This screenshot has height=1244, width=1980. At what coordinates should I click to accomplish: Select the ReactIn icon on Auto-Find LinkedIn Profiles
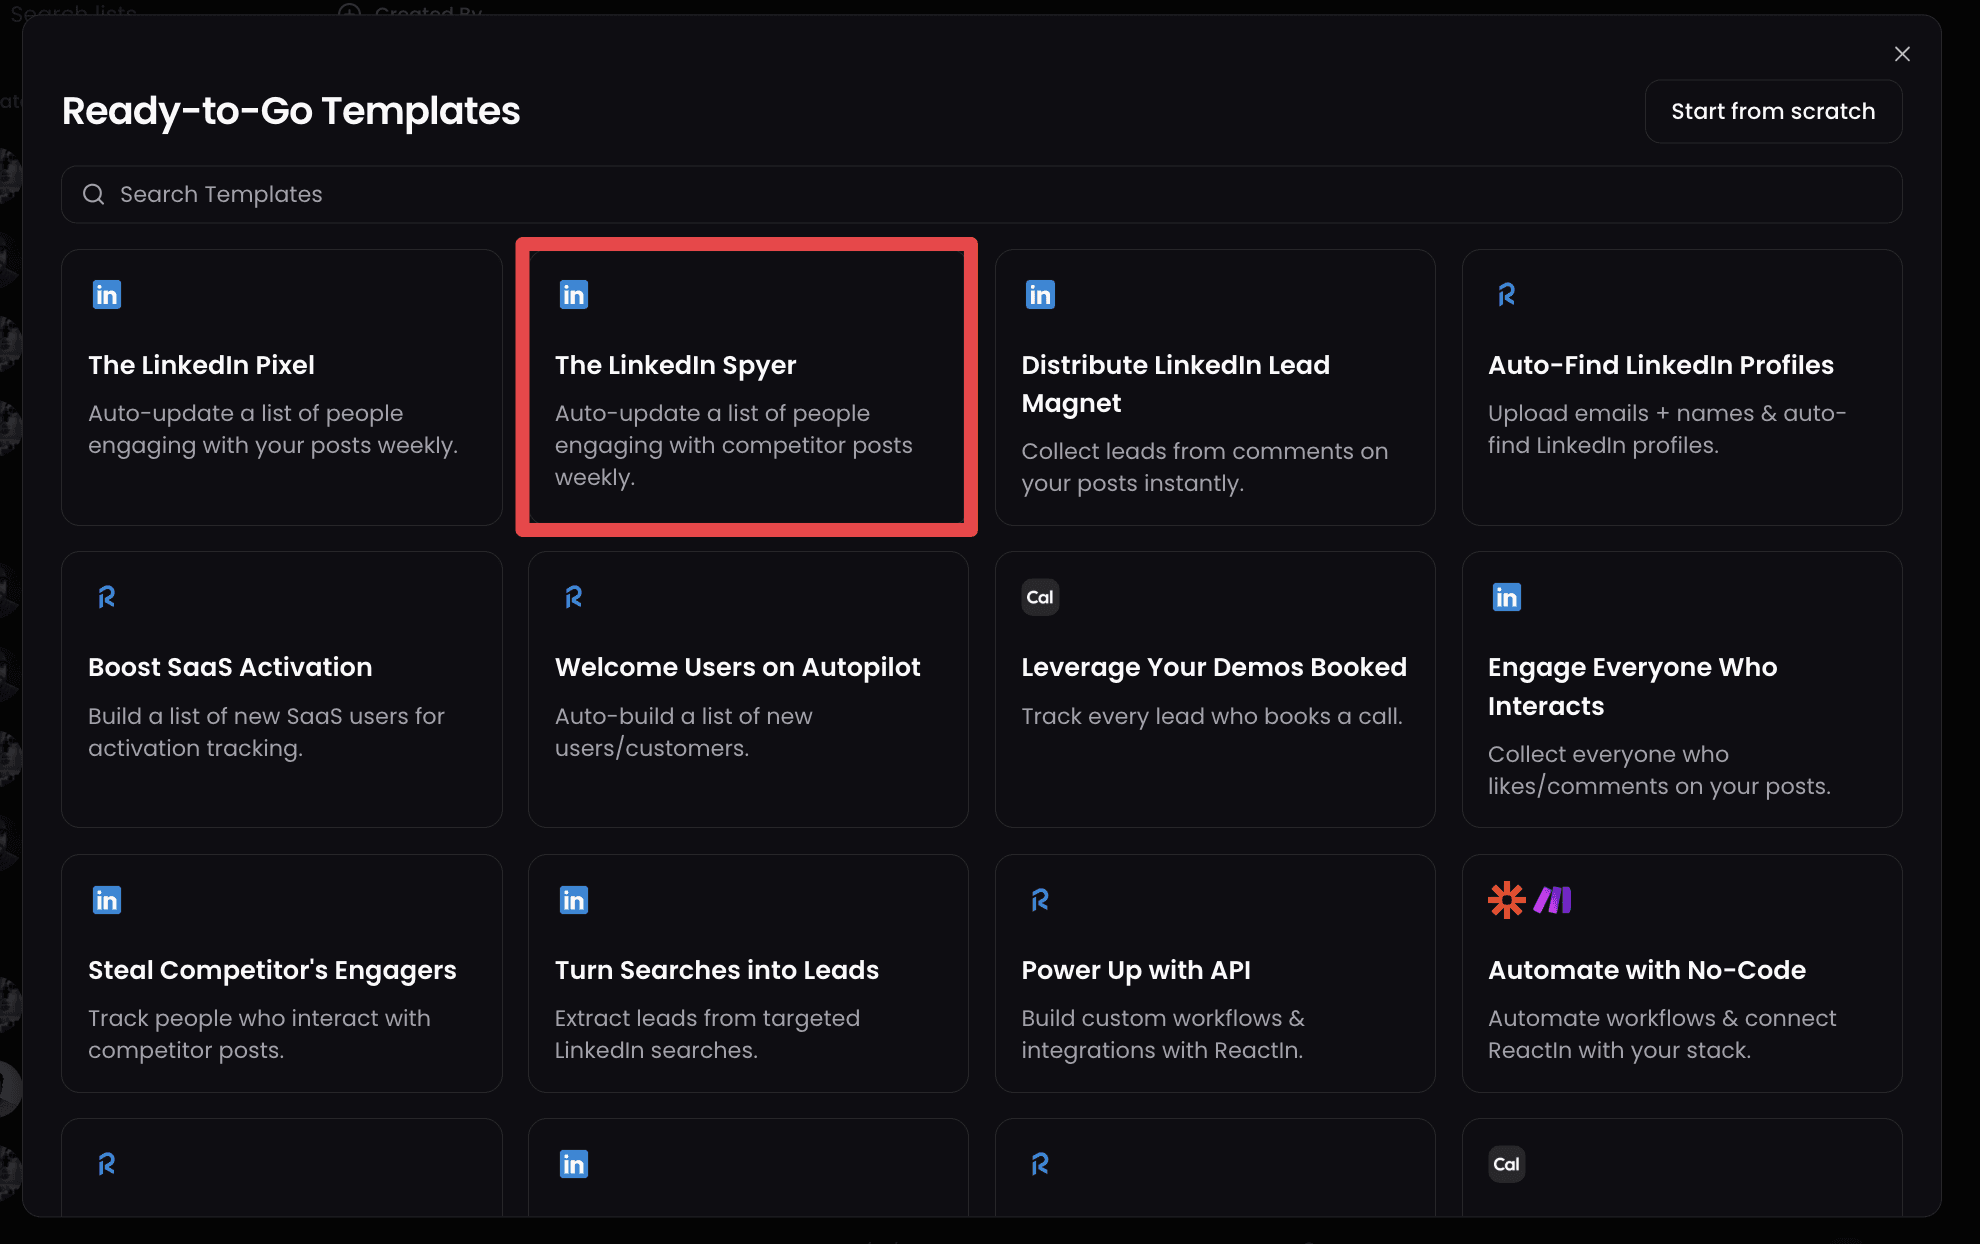point(1506,294)
